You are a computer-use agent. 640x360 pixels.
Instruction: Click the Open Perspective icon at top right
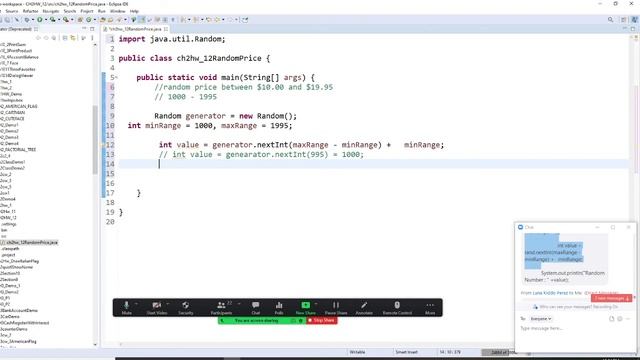pos(624,20)
